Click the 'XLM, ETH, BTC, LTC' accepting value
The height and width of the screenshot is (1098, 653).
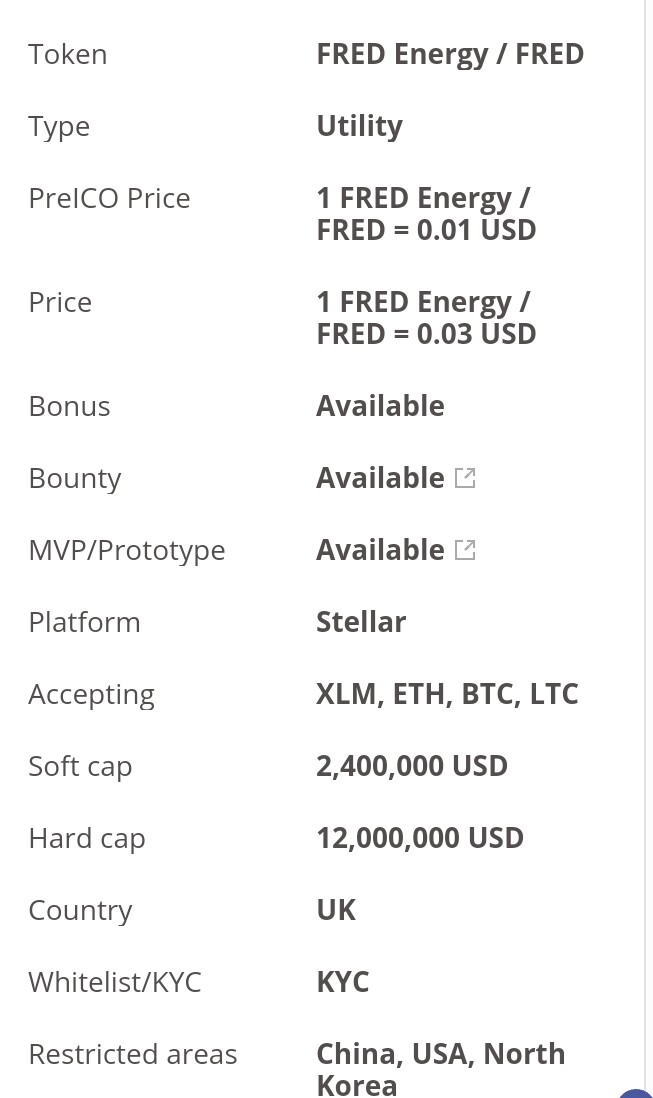tap(447, 695)
